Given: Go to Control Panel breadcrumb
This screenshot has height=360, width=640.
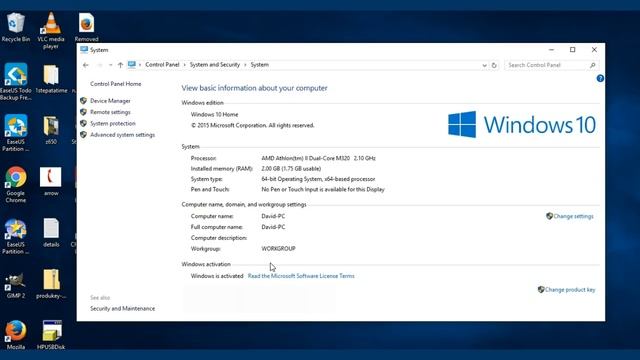Looking at the screenshot, I should (162, 64).
